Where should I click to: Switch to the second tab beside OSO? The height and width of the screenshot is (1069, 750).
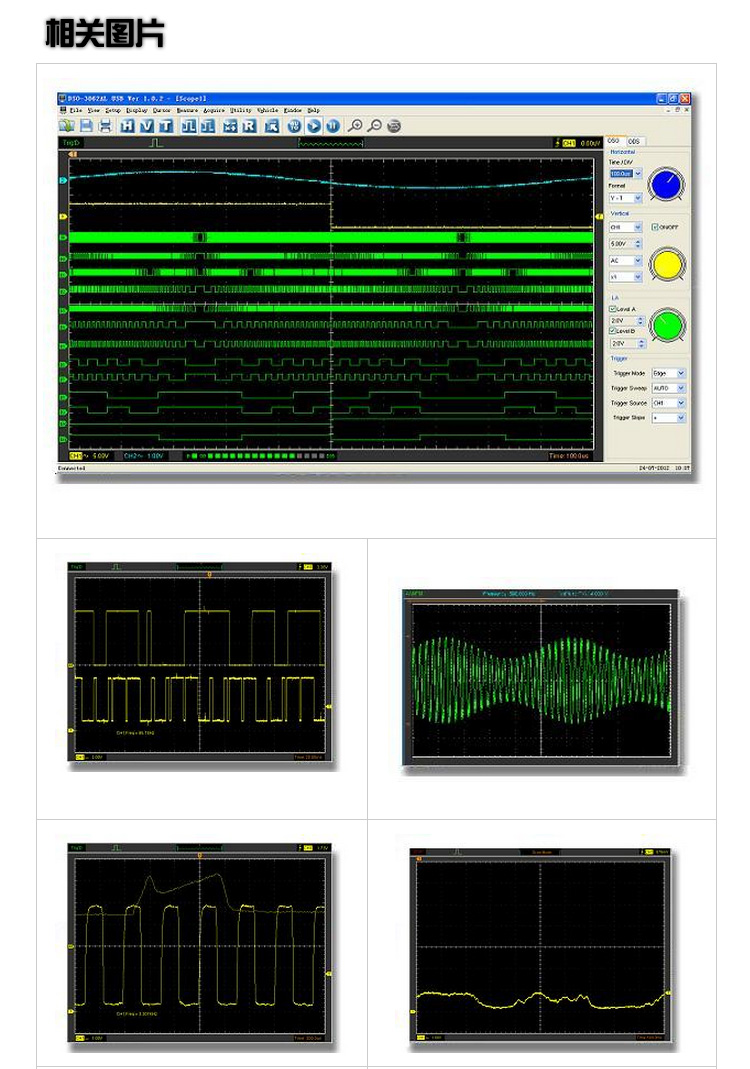coord(634,142)
